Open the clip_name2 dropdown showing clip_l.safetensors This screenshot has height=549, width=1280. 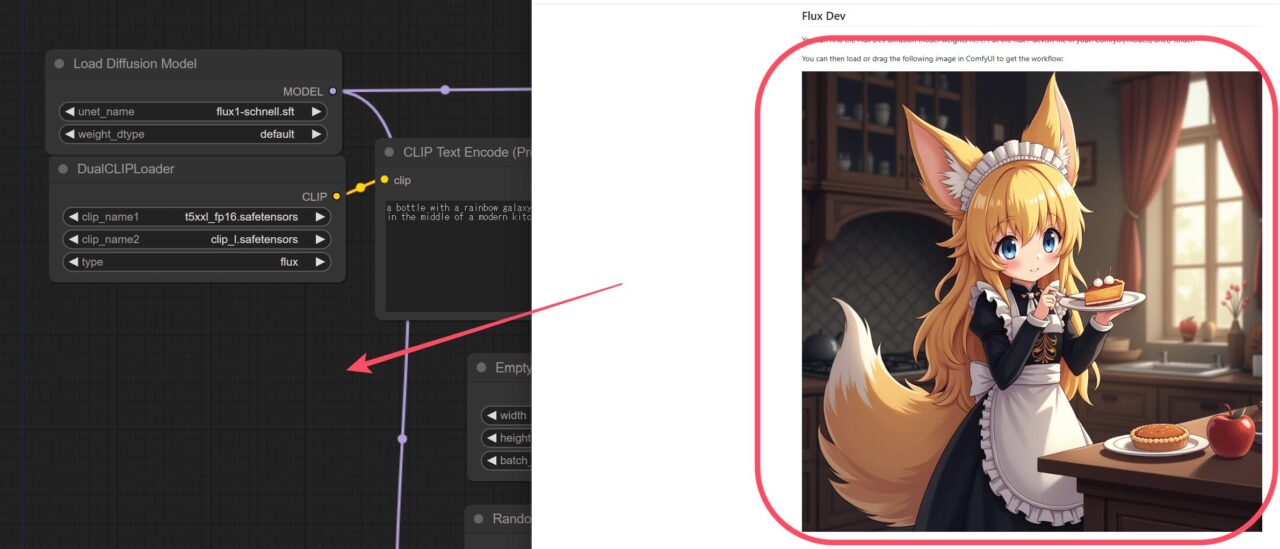pyautogui.click(x=197, y=239)
